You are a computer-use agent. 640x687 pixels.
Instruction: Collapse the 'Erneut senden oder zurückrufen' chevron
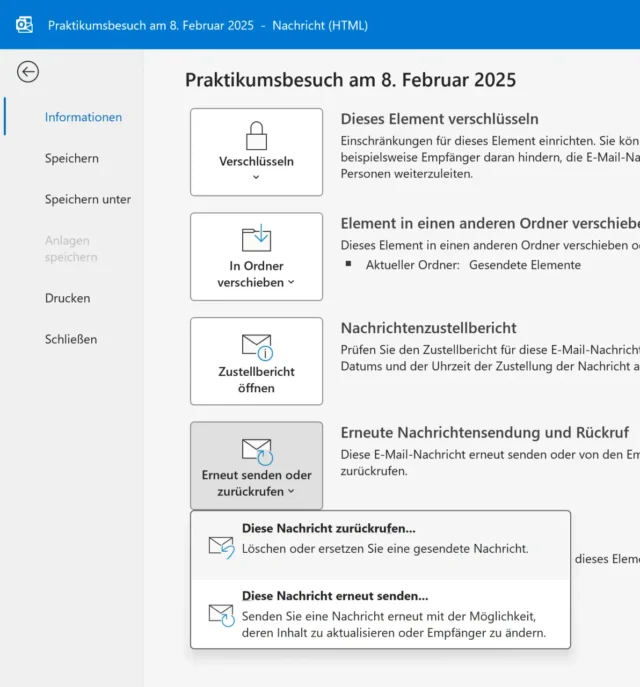292,492
